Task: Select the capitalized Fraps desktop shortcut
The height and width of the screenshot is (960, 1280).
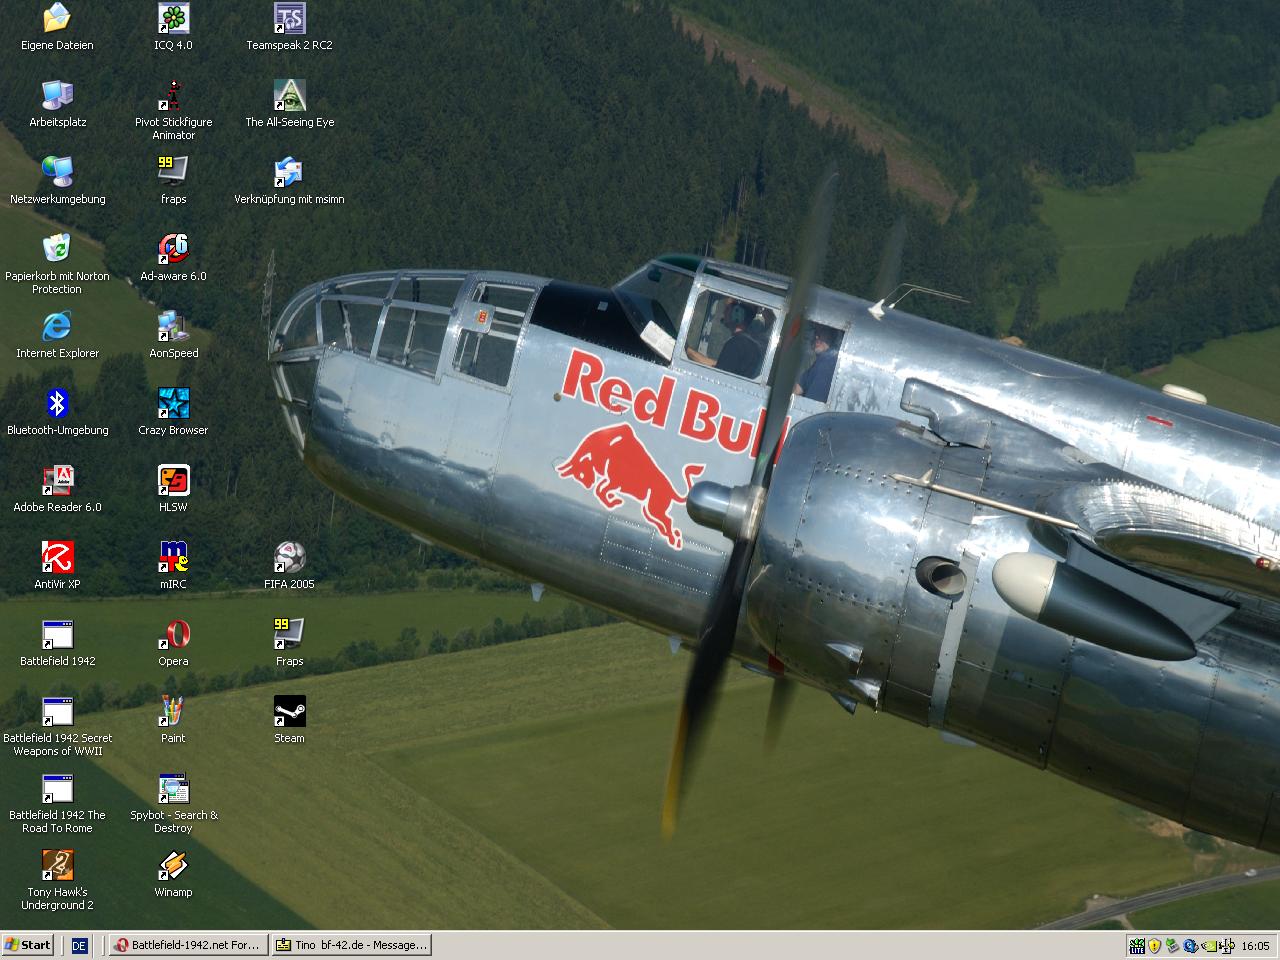Action: pos(289,643)
